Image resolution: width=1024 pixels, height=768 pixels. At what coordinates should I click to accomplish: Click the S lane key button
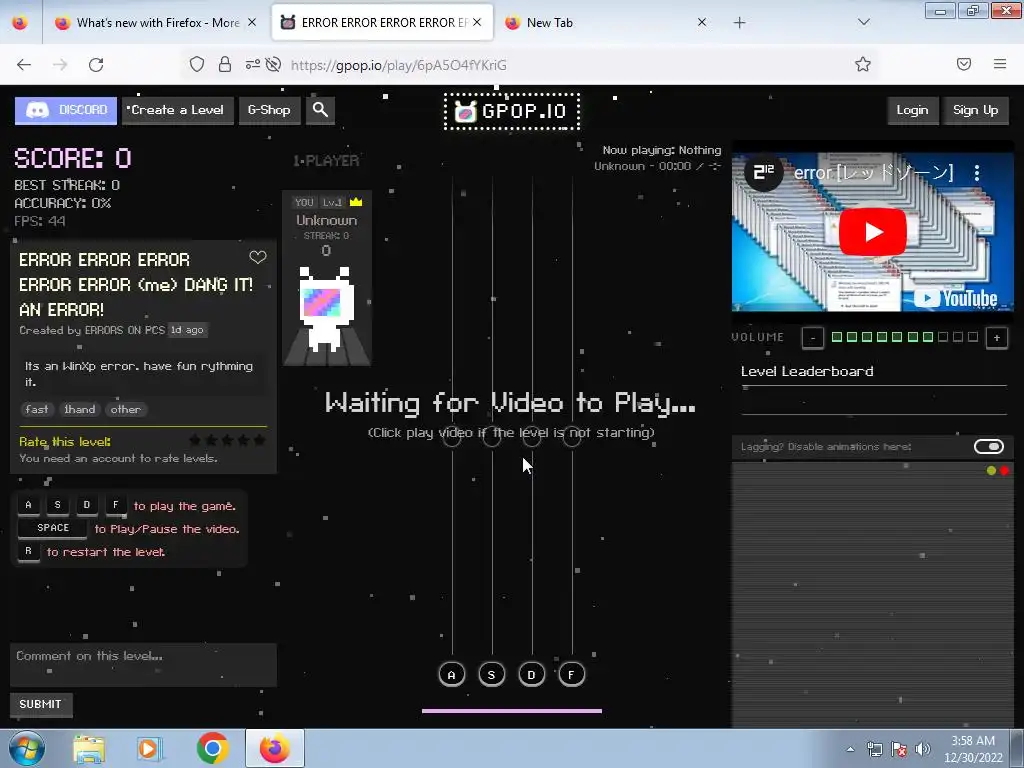click(x=492, y=675)
